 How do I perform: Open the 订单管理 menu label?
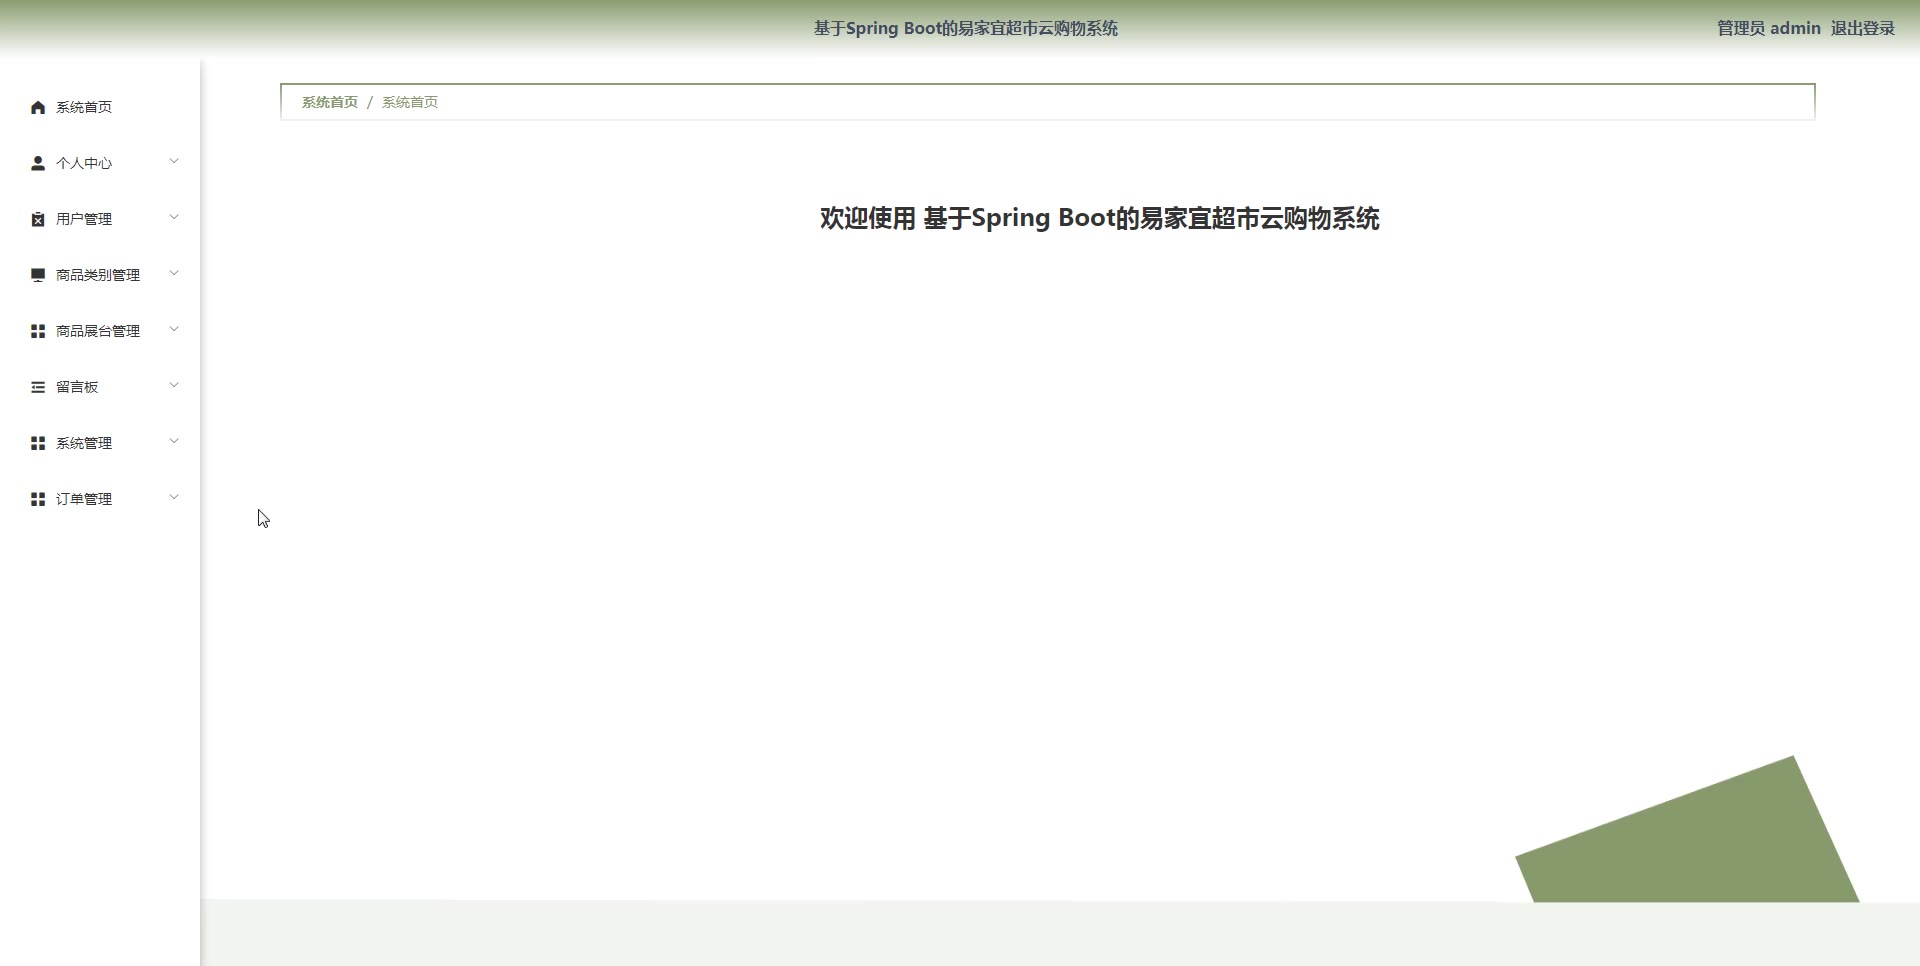84,499
